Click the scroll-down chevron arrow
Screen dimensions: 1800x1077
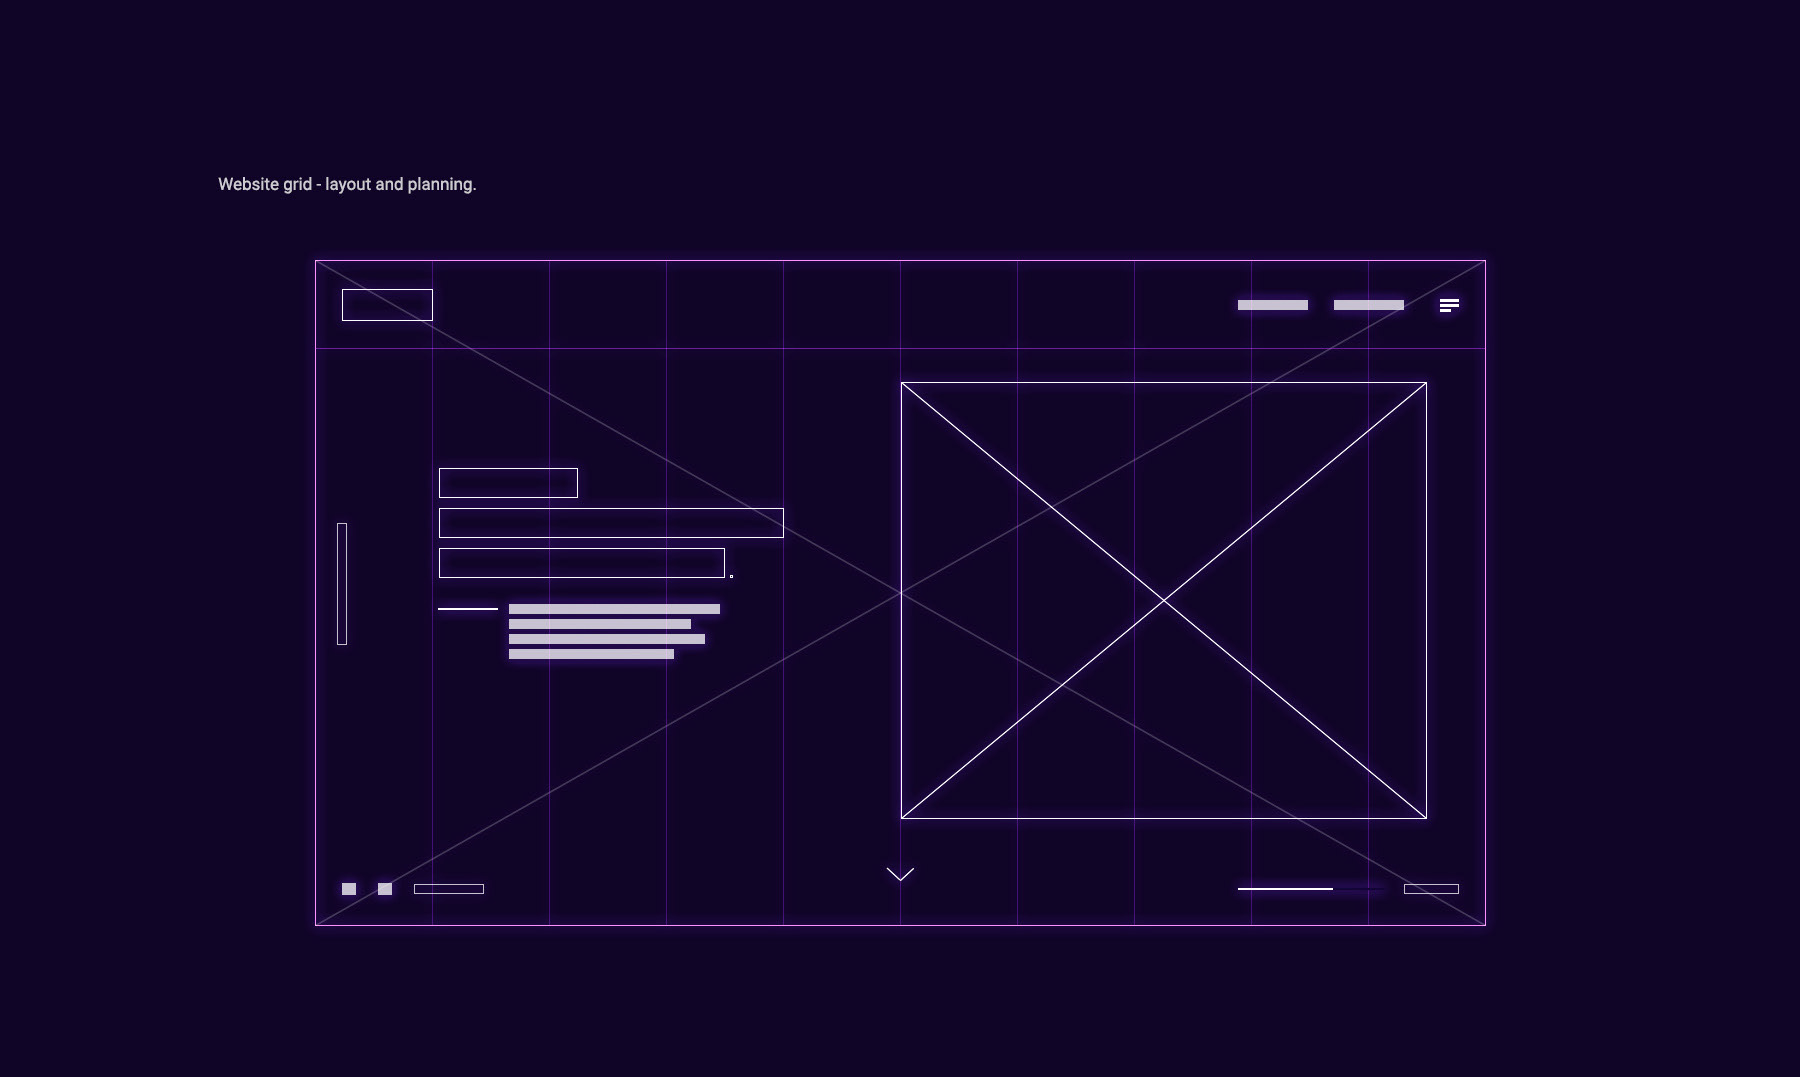900,874
